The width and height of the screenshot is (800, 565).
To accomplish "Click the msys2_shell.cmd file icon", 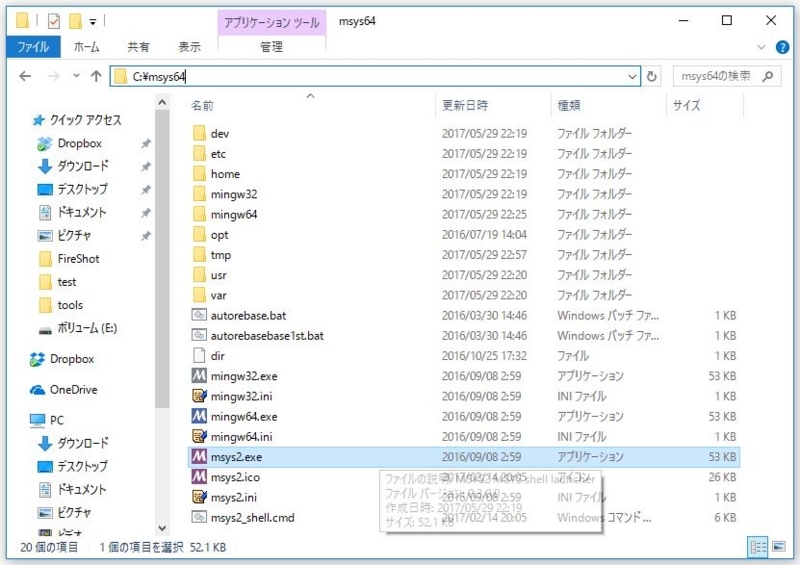I will point(199,517).
